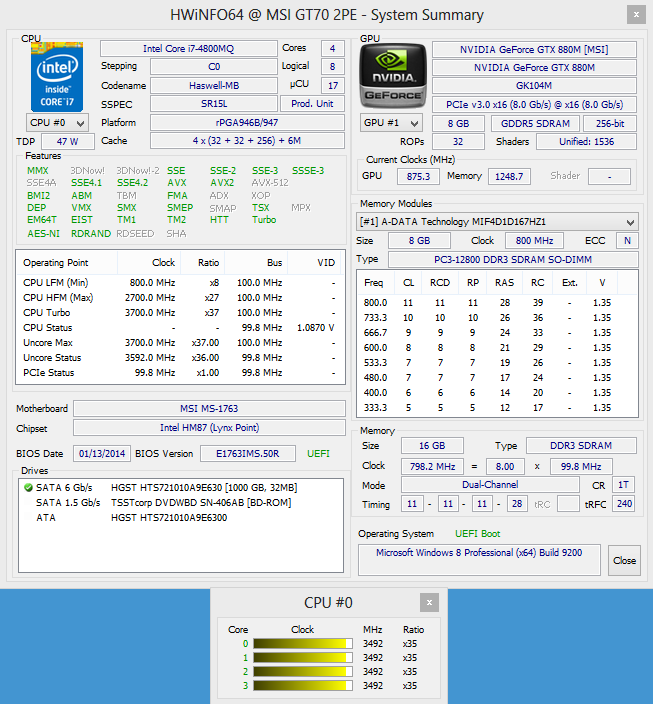This screenshot has width=653, height=704.
Task: Click the memory clock 798.2 MHz field
Action: (x=432, y=466)
